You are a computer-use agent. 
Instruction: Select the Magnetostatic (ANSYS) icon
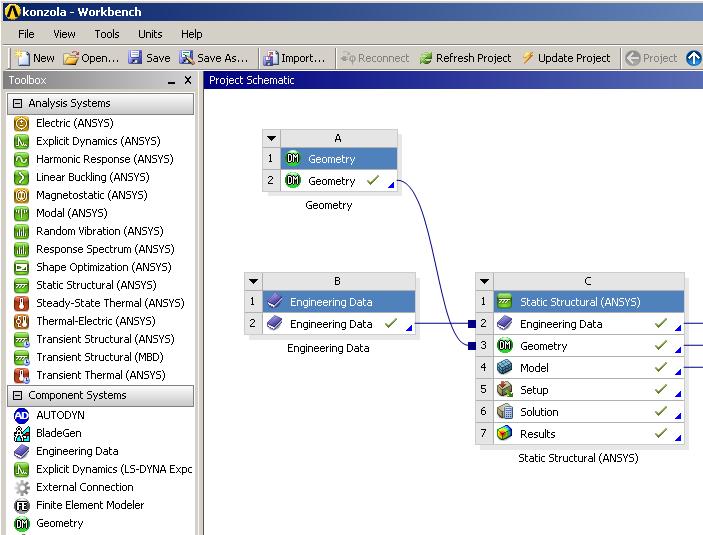(x=21, y=195)
